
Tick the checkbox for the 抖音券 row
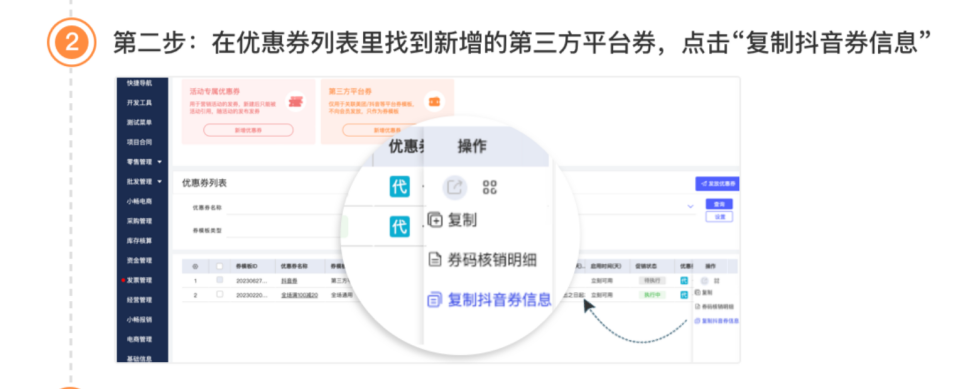pyautogui.click(x=219, y=281)
